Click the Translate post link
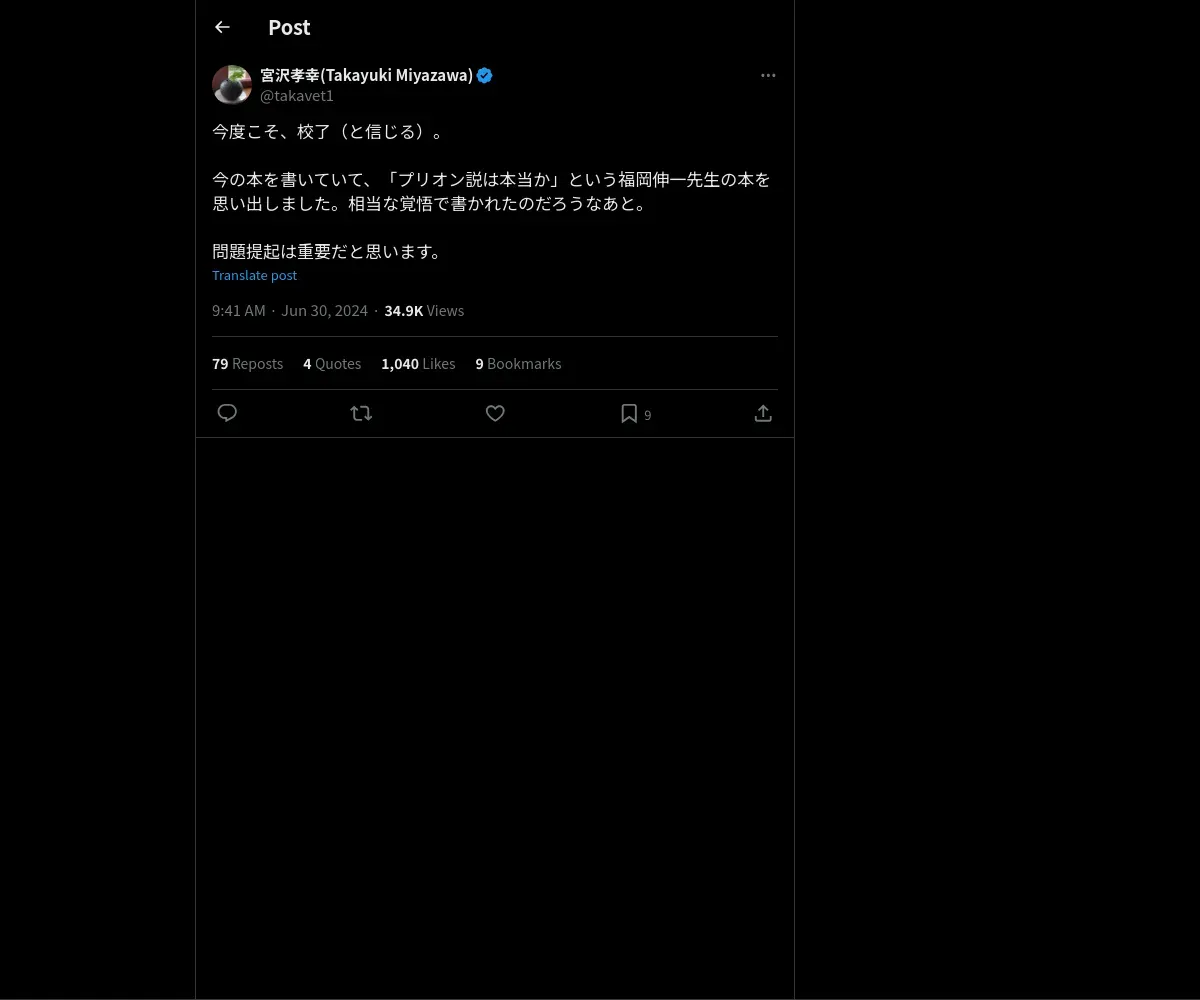 [254, 275]
